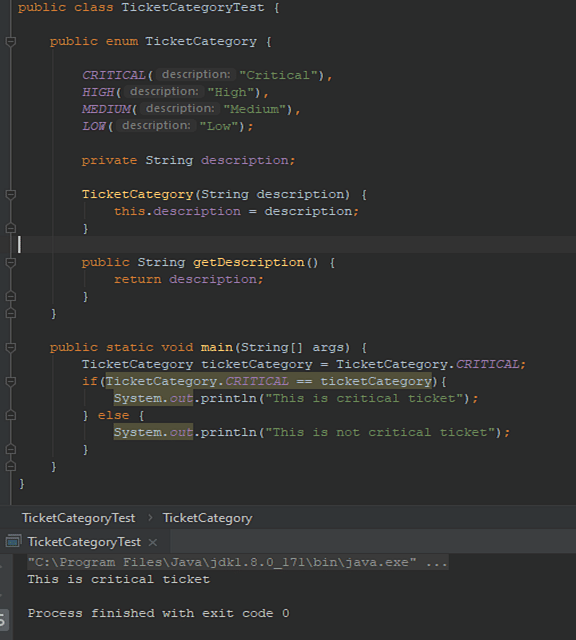This screenshot has height=640, width=576.
Task: Click the run console icon beside TicketCategoryTest tab
Action: point(13,542)
